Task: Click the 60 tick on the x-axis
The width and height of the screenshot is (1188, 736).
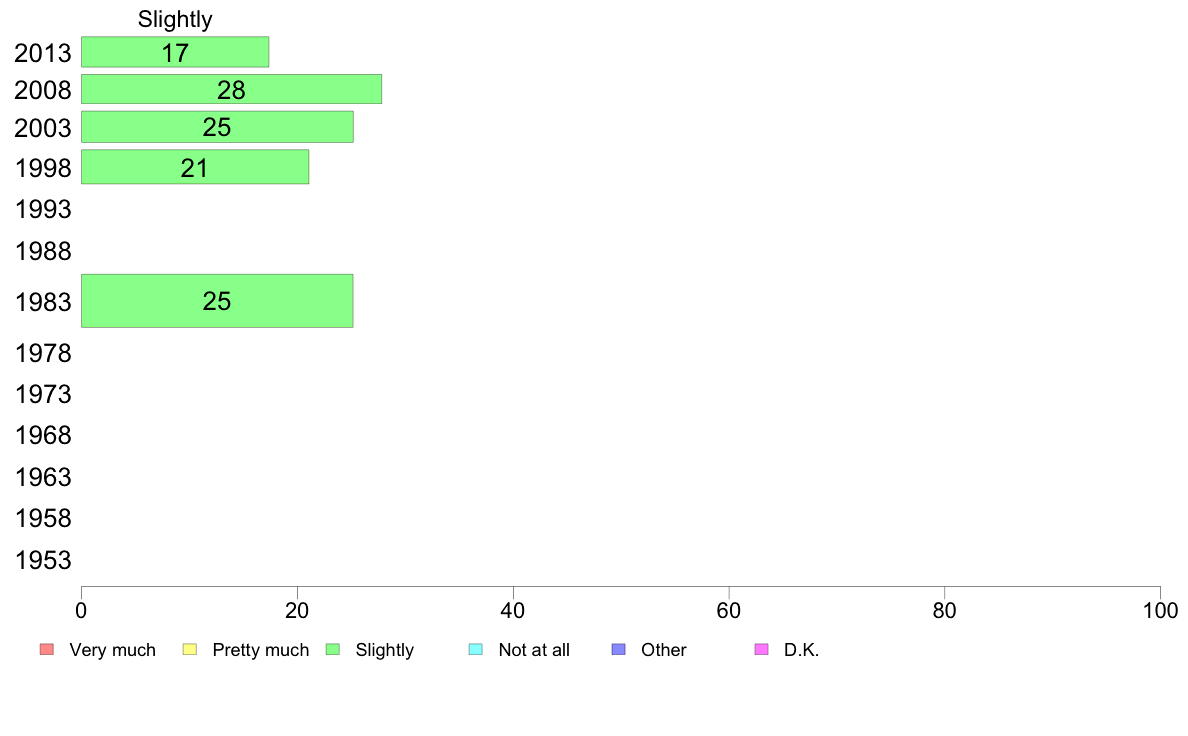Action: click(x=729, y=610)
